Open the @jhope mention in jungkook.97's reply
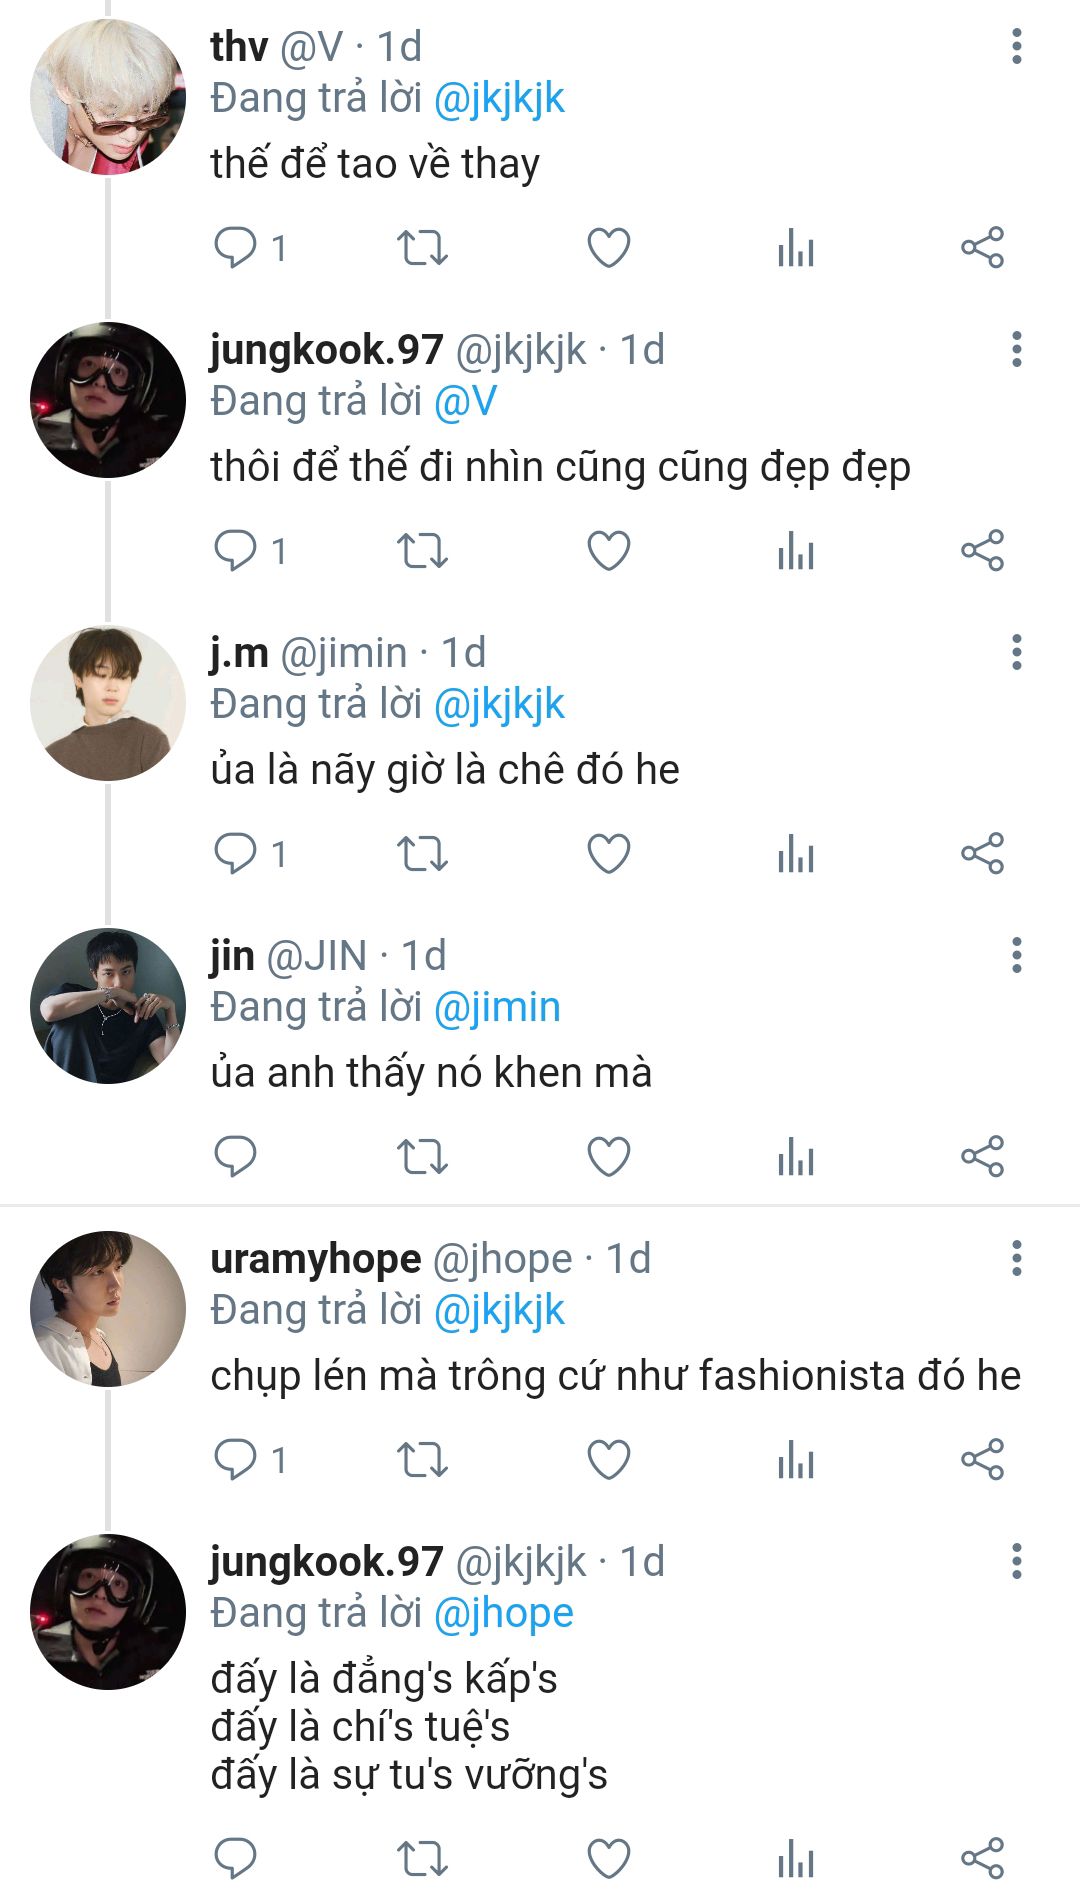This screenshot has height=1893, width=1080. 504,1614
